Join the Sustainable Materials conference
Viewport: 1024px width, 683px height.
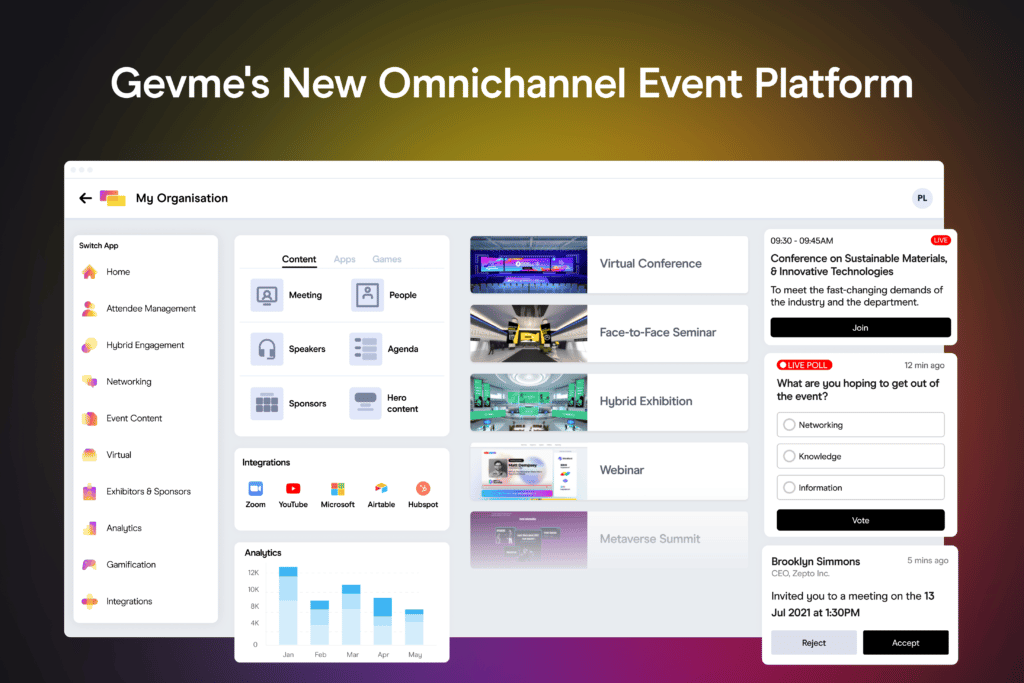[860, 327]
